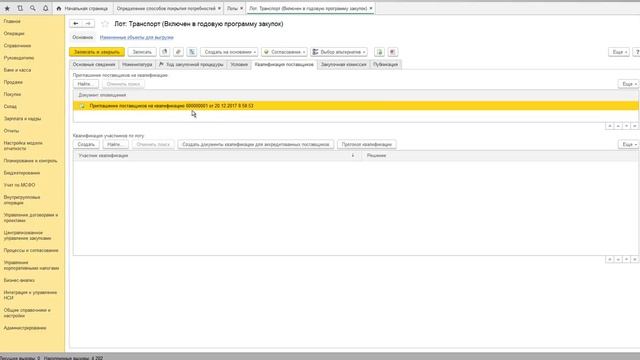Viewport: 640px width, 360px height.
Task: Open Еще menu of the invitations list
Action: 629,84
